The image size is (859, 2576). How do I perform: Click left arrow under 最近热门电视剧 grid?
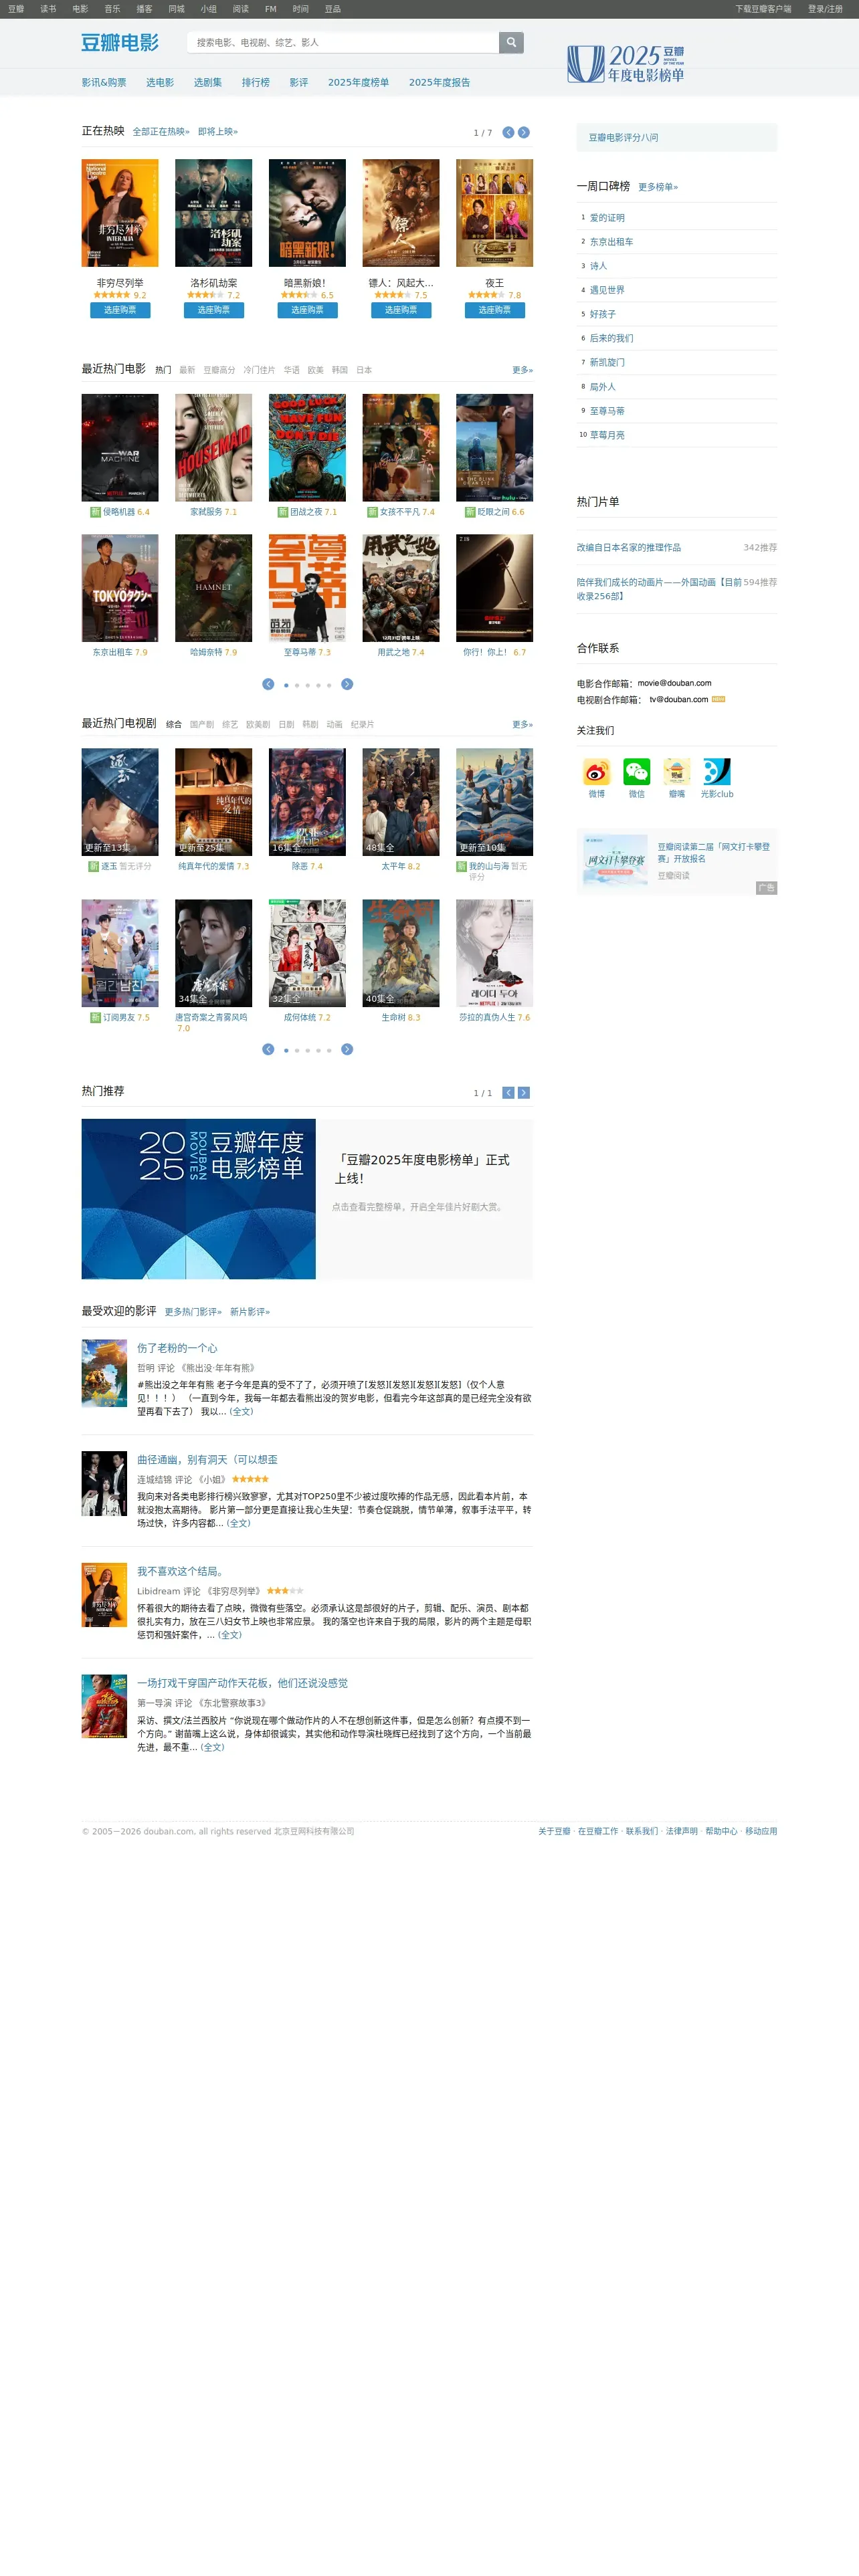(268, 1049)
